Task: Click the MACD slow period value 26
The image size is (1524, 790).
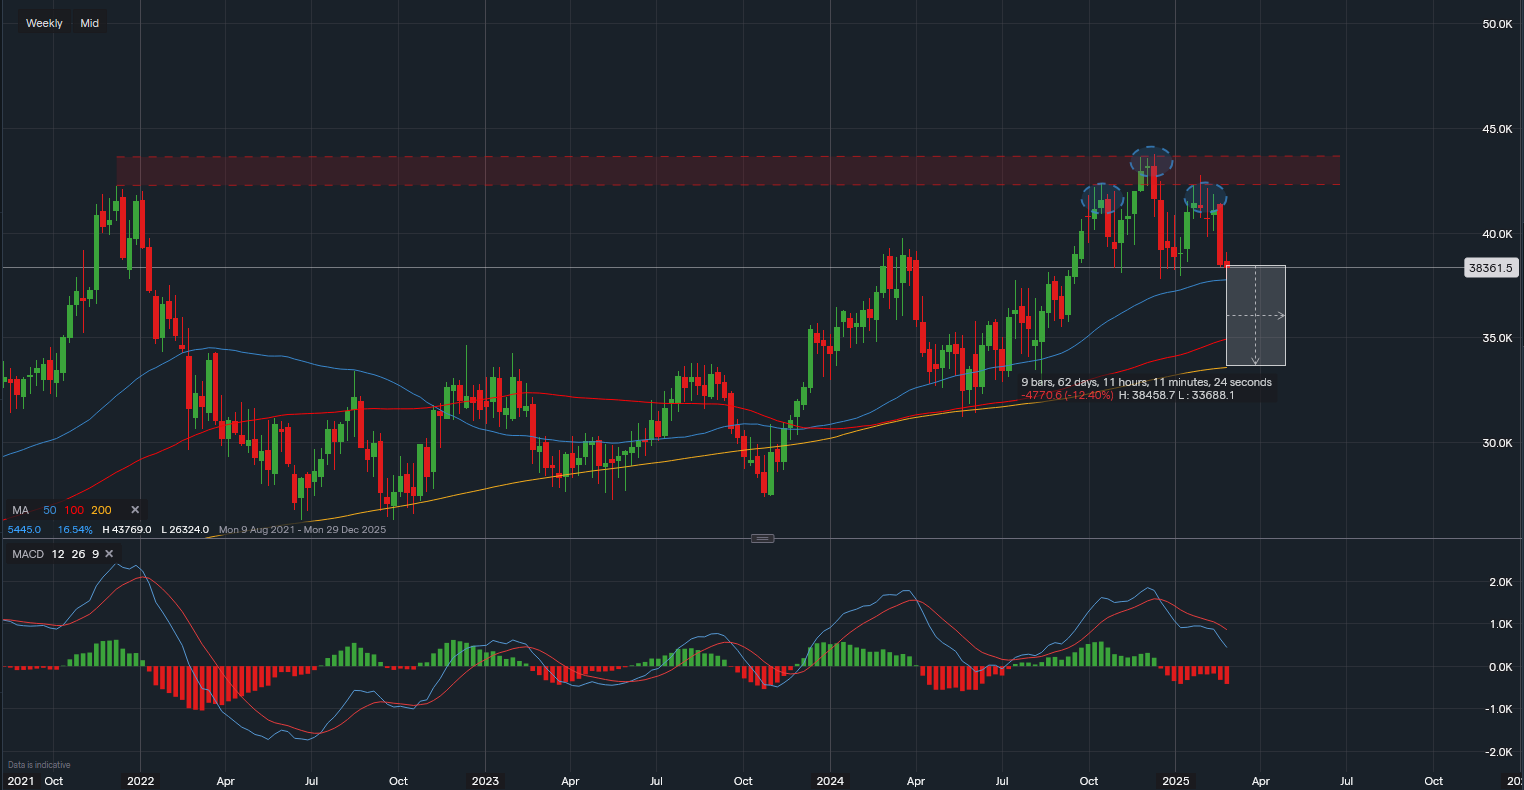Action: pyautogui.click(x=78, y=554)
